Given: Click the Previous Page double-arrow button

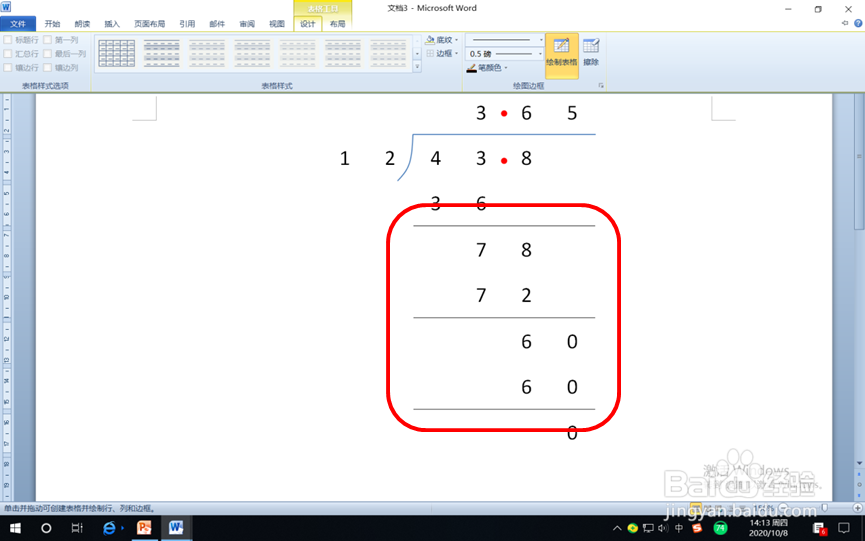Looking at the screenshot, I should (859, 475).
